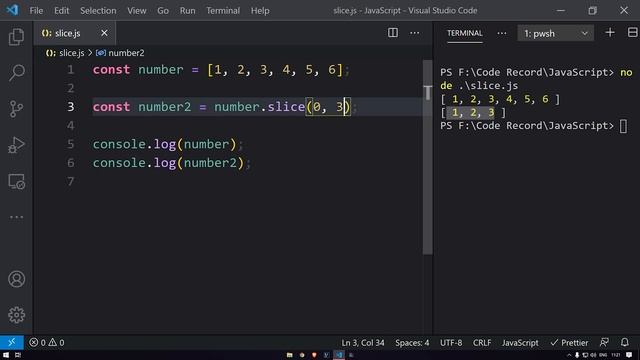This screenshot has height=360, width=640.
Task: Open the Terminal menu
Action: coord(223,11)
